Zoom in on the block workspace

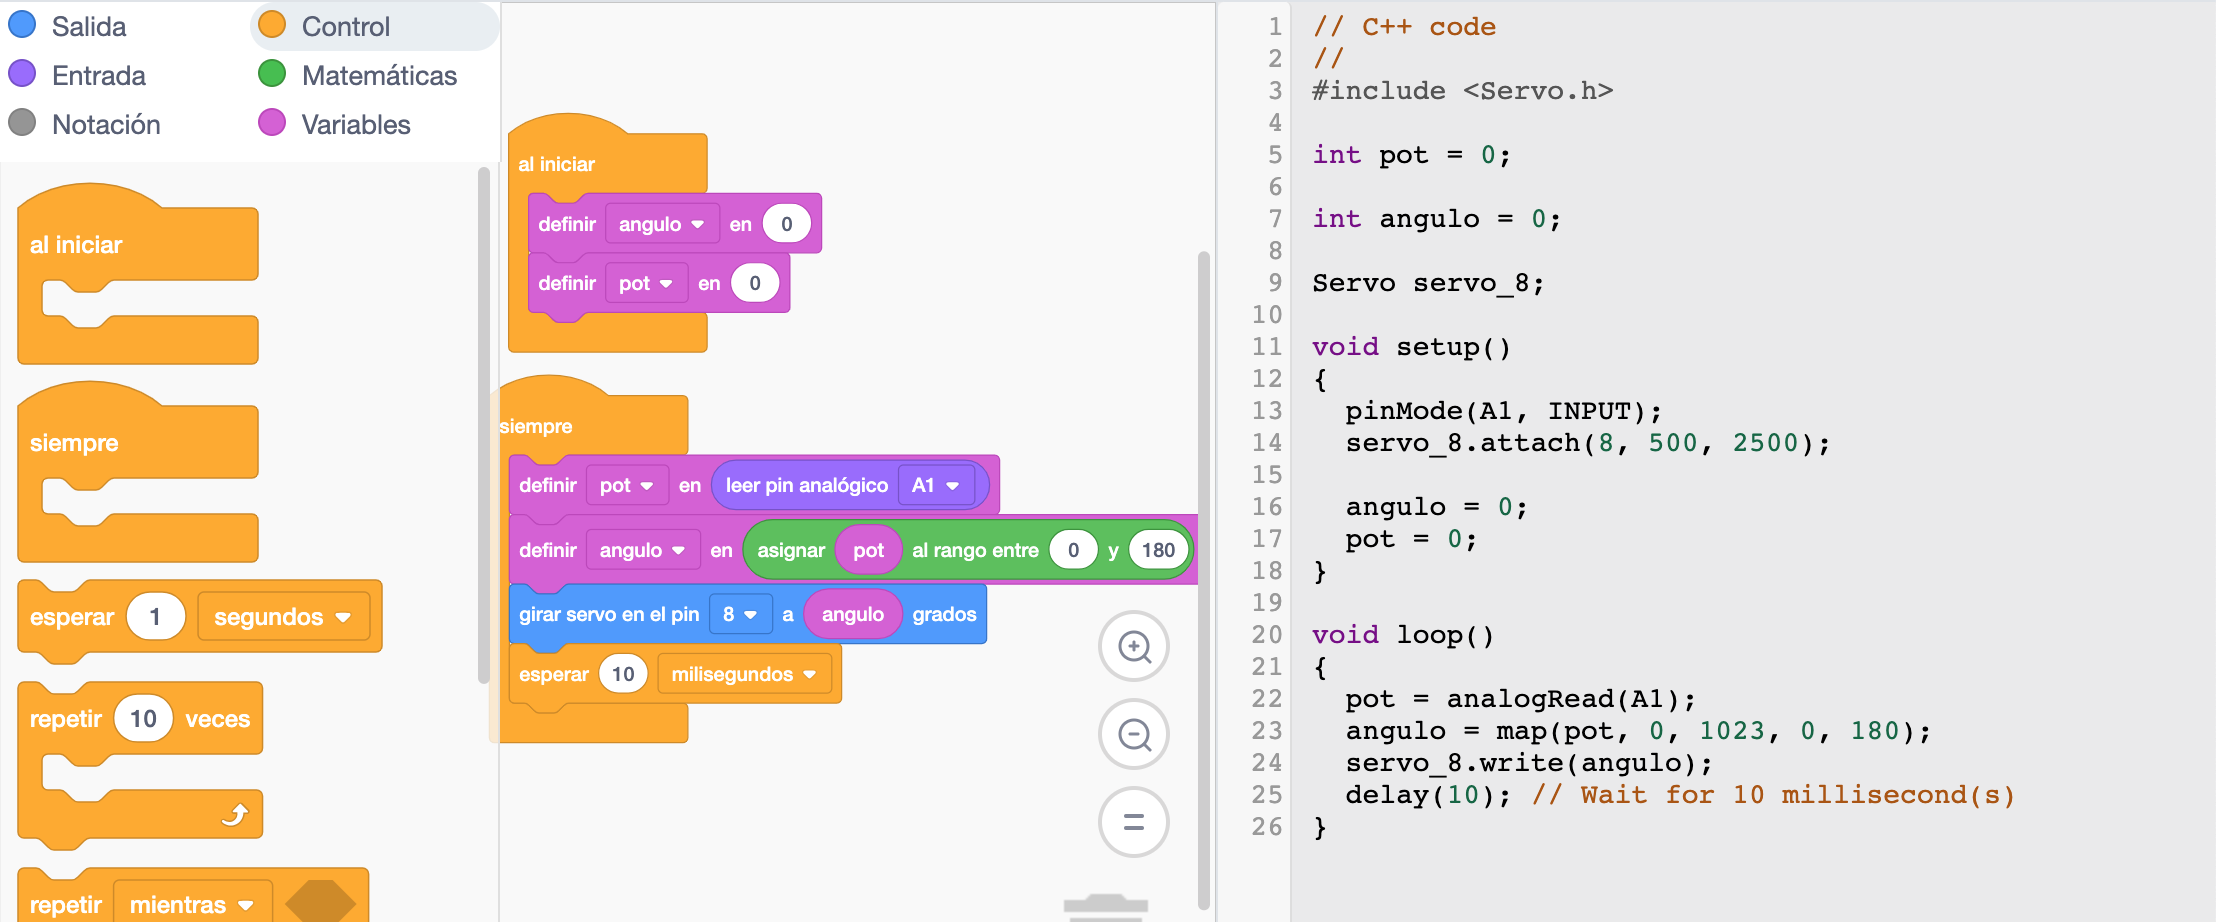[1133, 647]
